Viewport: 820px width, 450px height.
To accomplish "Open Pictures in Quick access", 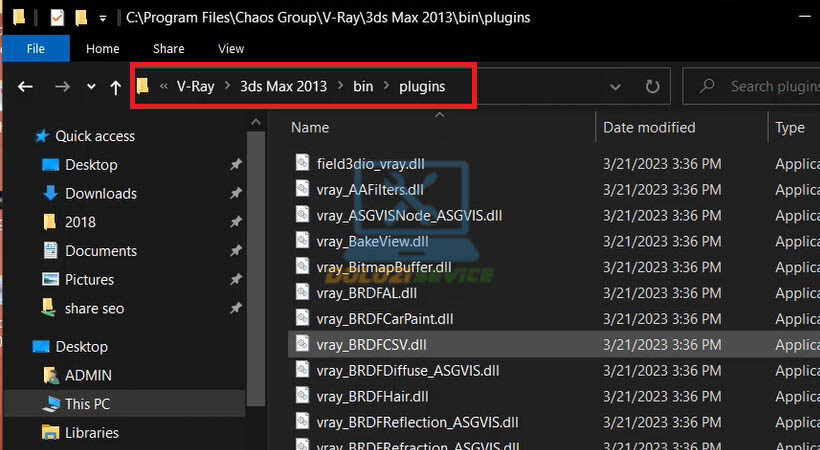I will click(x=89, y=280).
